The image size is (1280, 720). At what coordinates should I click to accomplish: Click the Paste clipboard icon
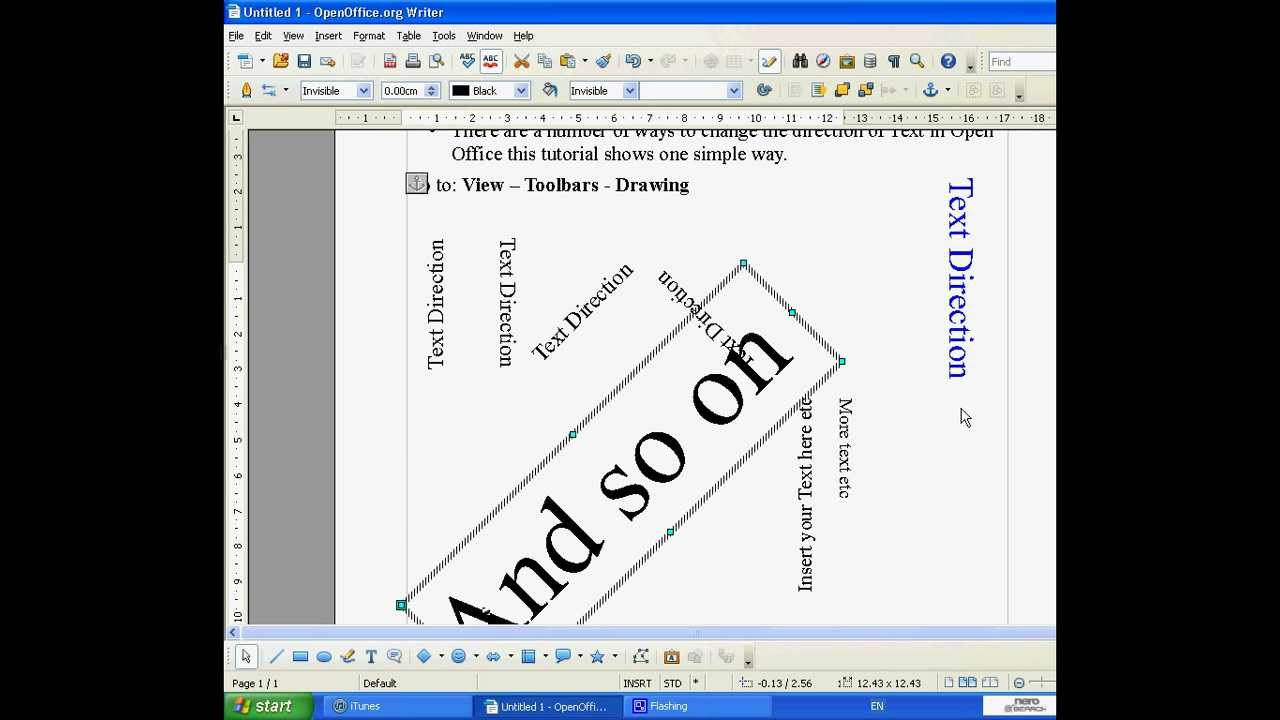[x=568, y=62]
